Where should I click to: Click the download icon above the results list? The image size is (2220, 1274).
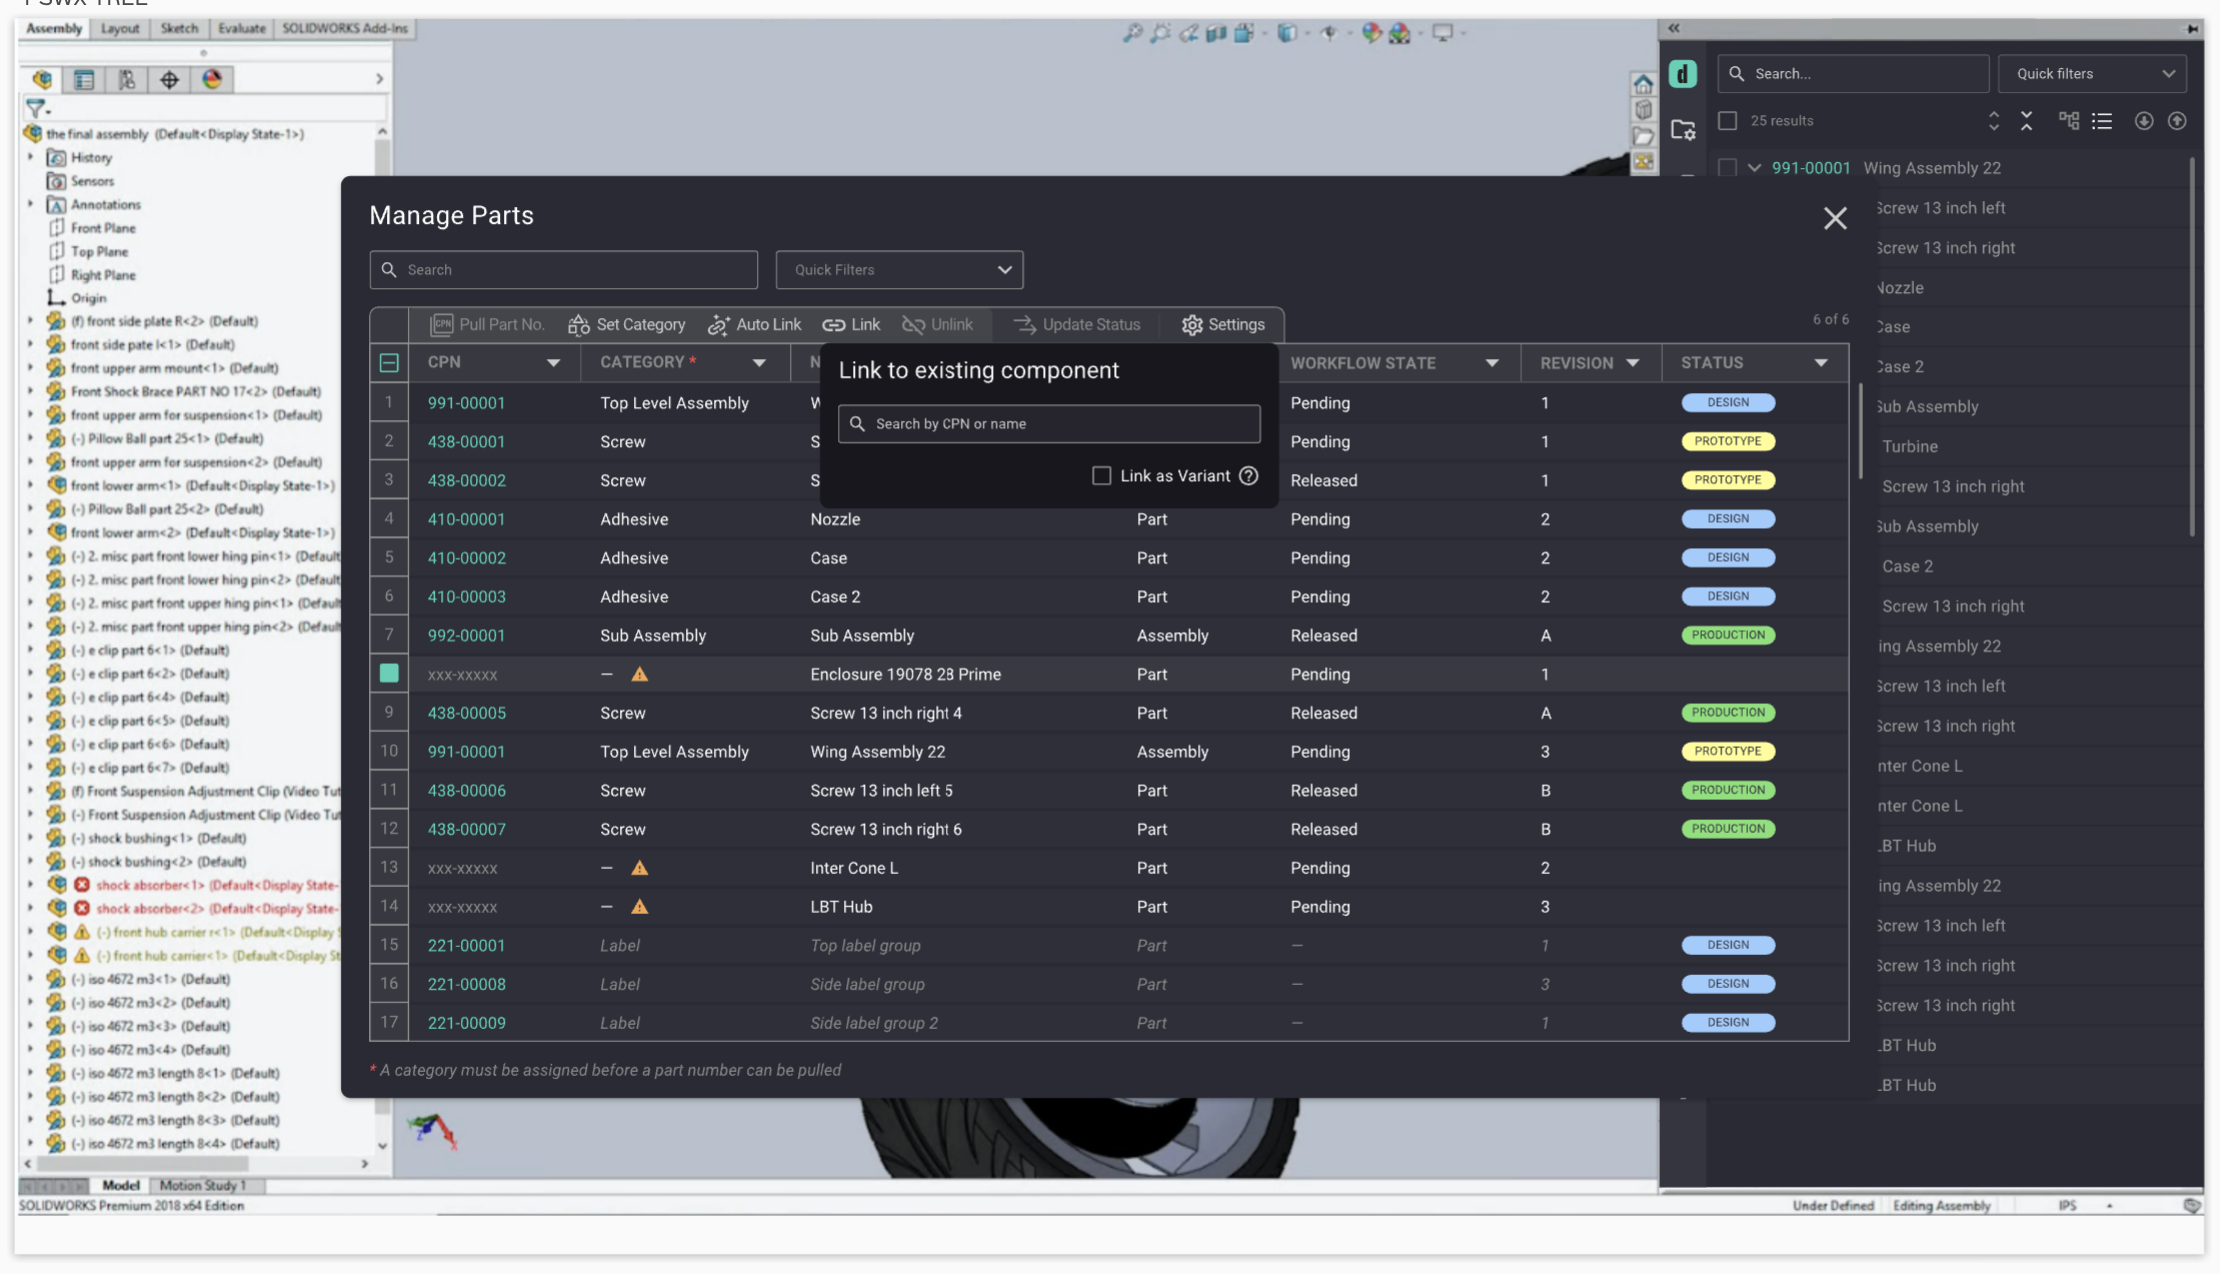2143,120
